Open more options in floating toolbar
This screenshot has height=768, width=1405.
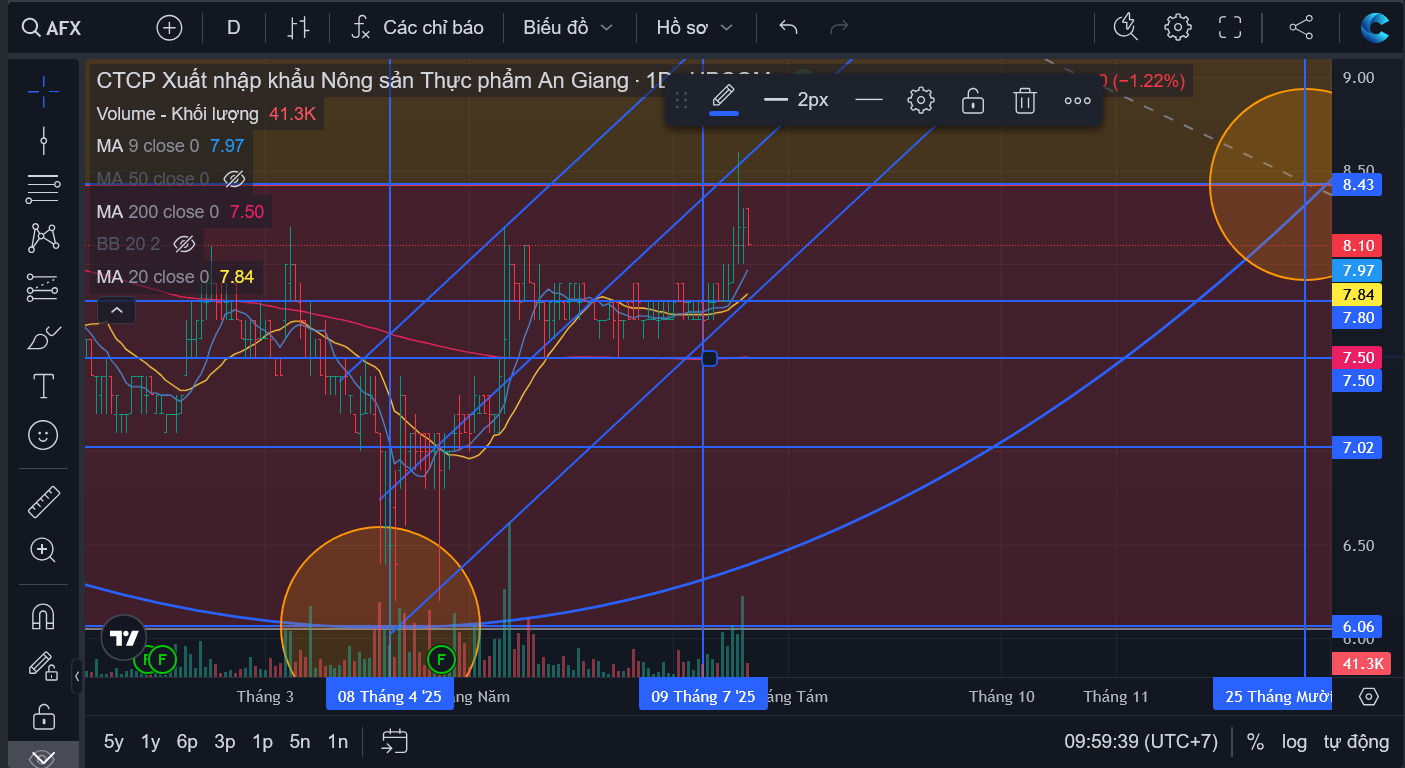click(x=1077, y=100)
